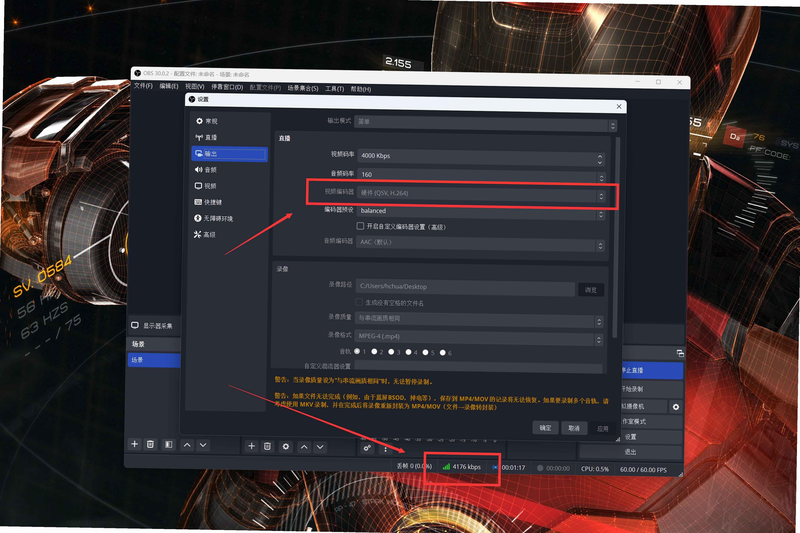Open the 文件(F) menu

click(x=143, y=86)
